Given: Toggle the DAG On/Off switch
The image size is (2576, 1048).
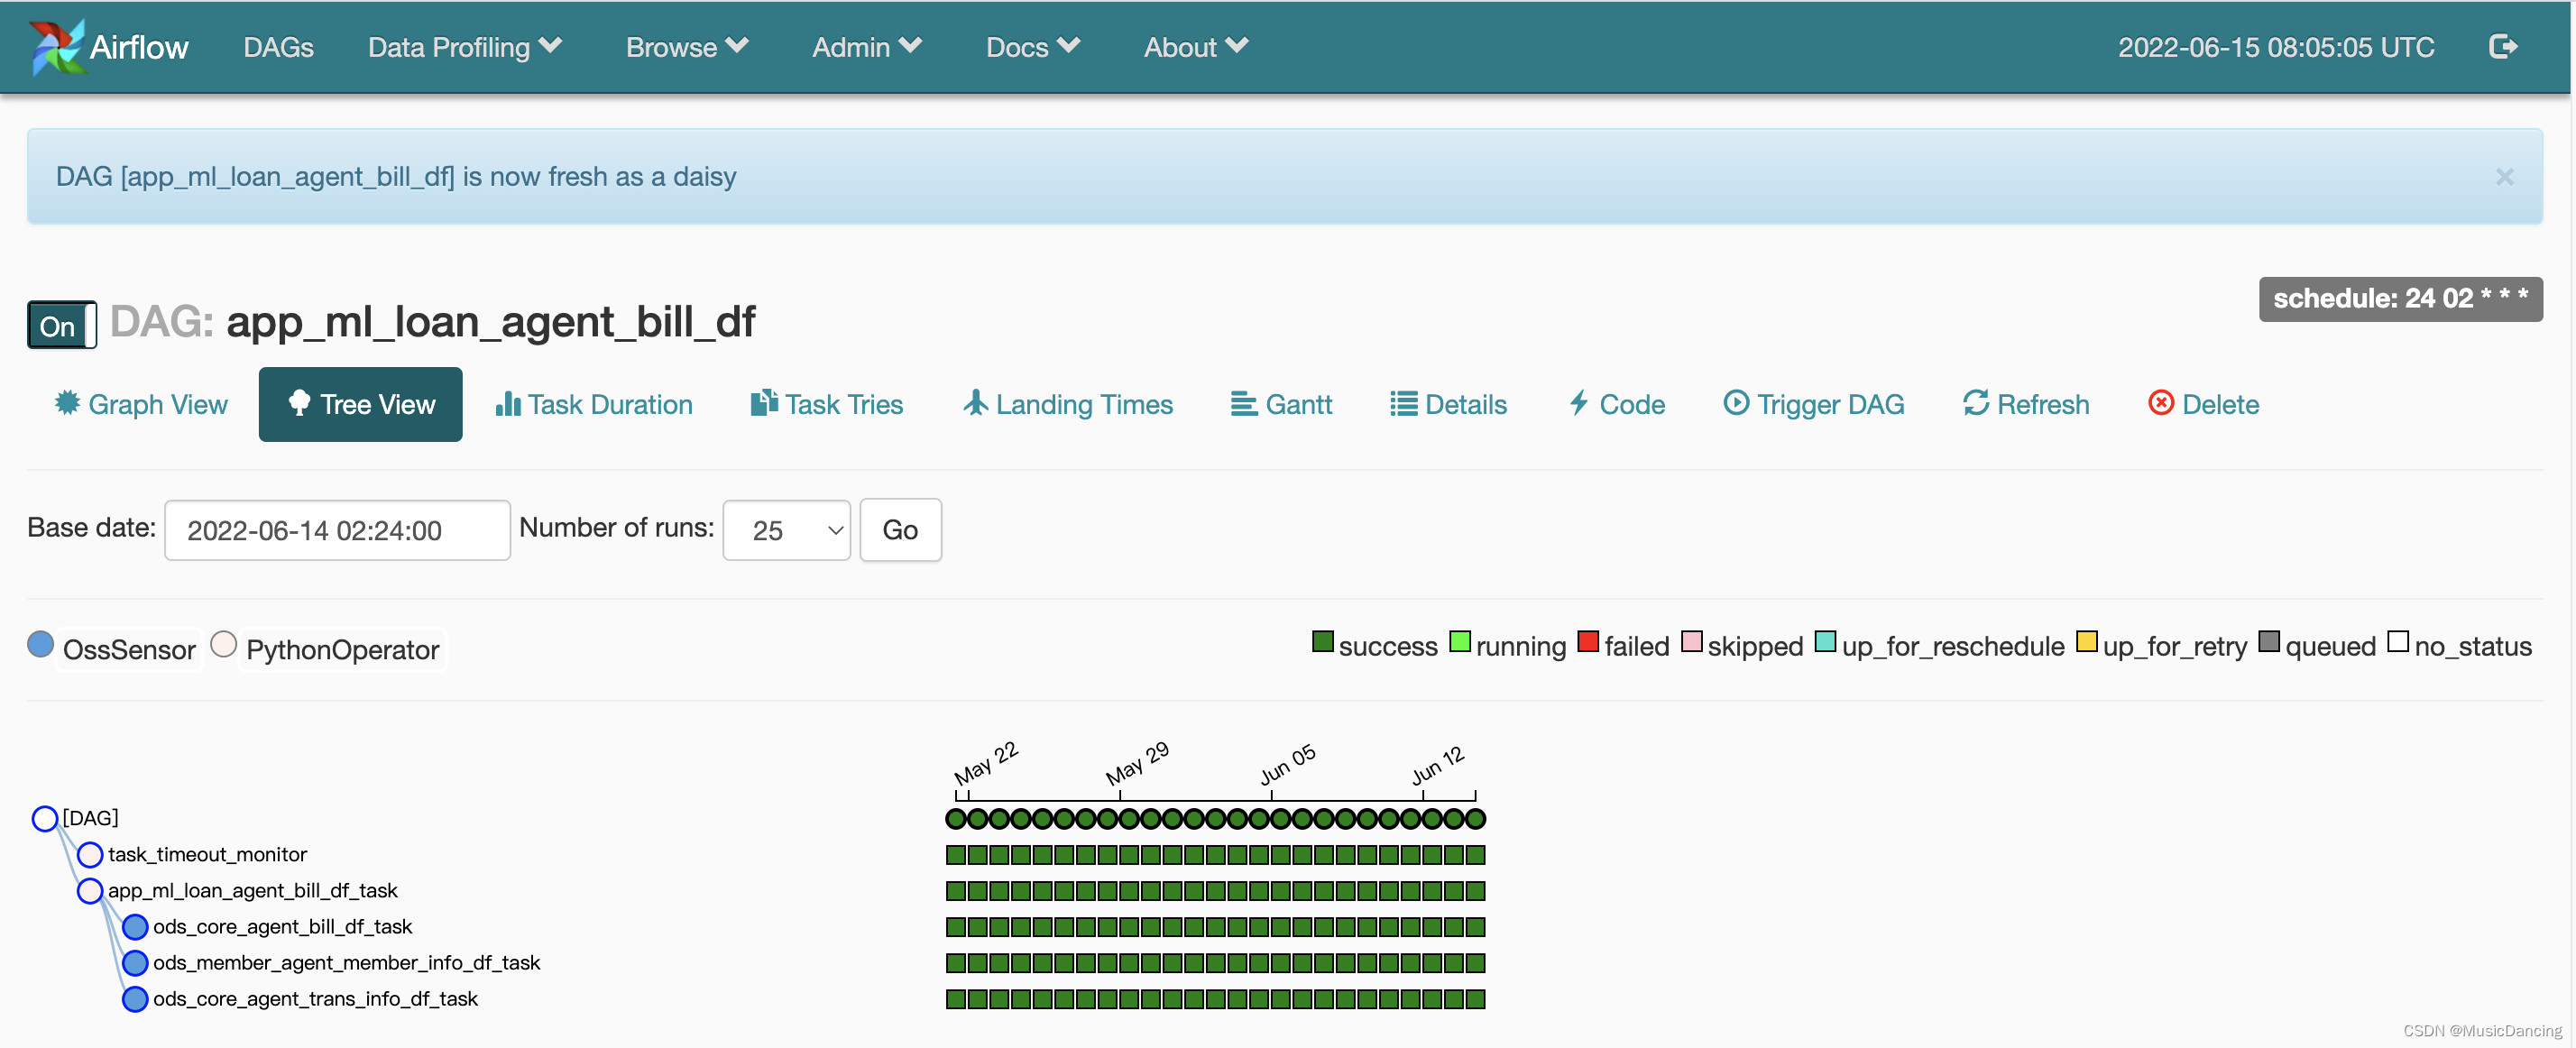Looking at the screenshot, I should 61,325.
